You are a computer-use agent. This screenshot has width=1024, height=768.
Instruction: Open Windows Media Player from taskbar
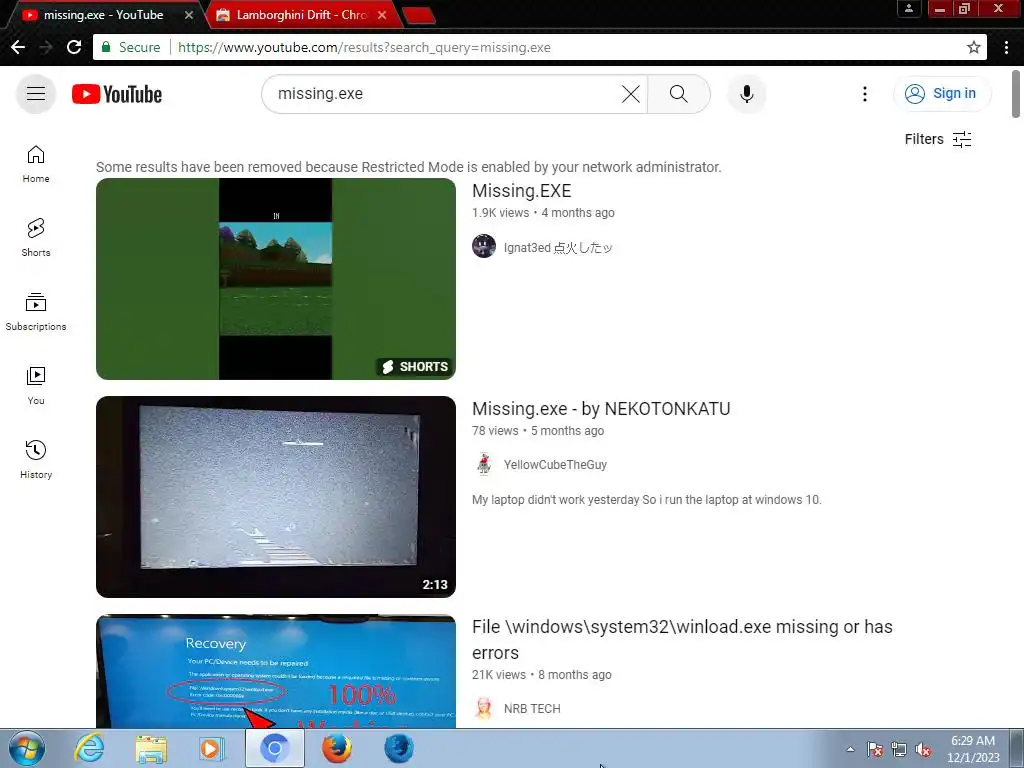click(x=212, y=748)
